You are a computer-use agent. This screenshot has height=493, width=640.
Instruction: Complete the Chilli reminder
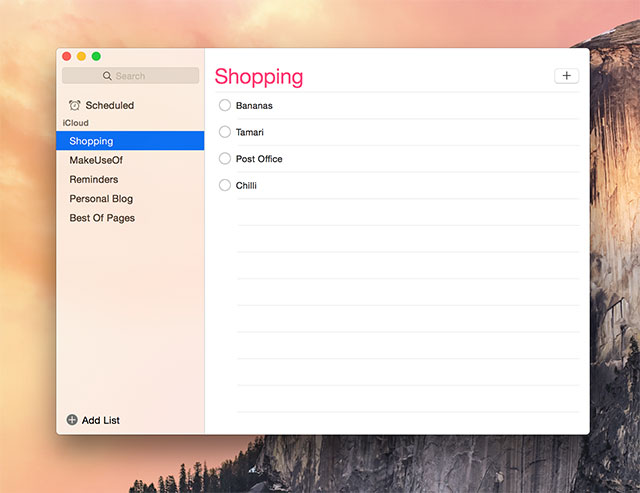[225, 185]
